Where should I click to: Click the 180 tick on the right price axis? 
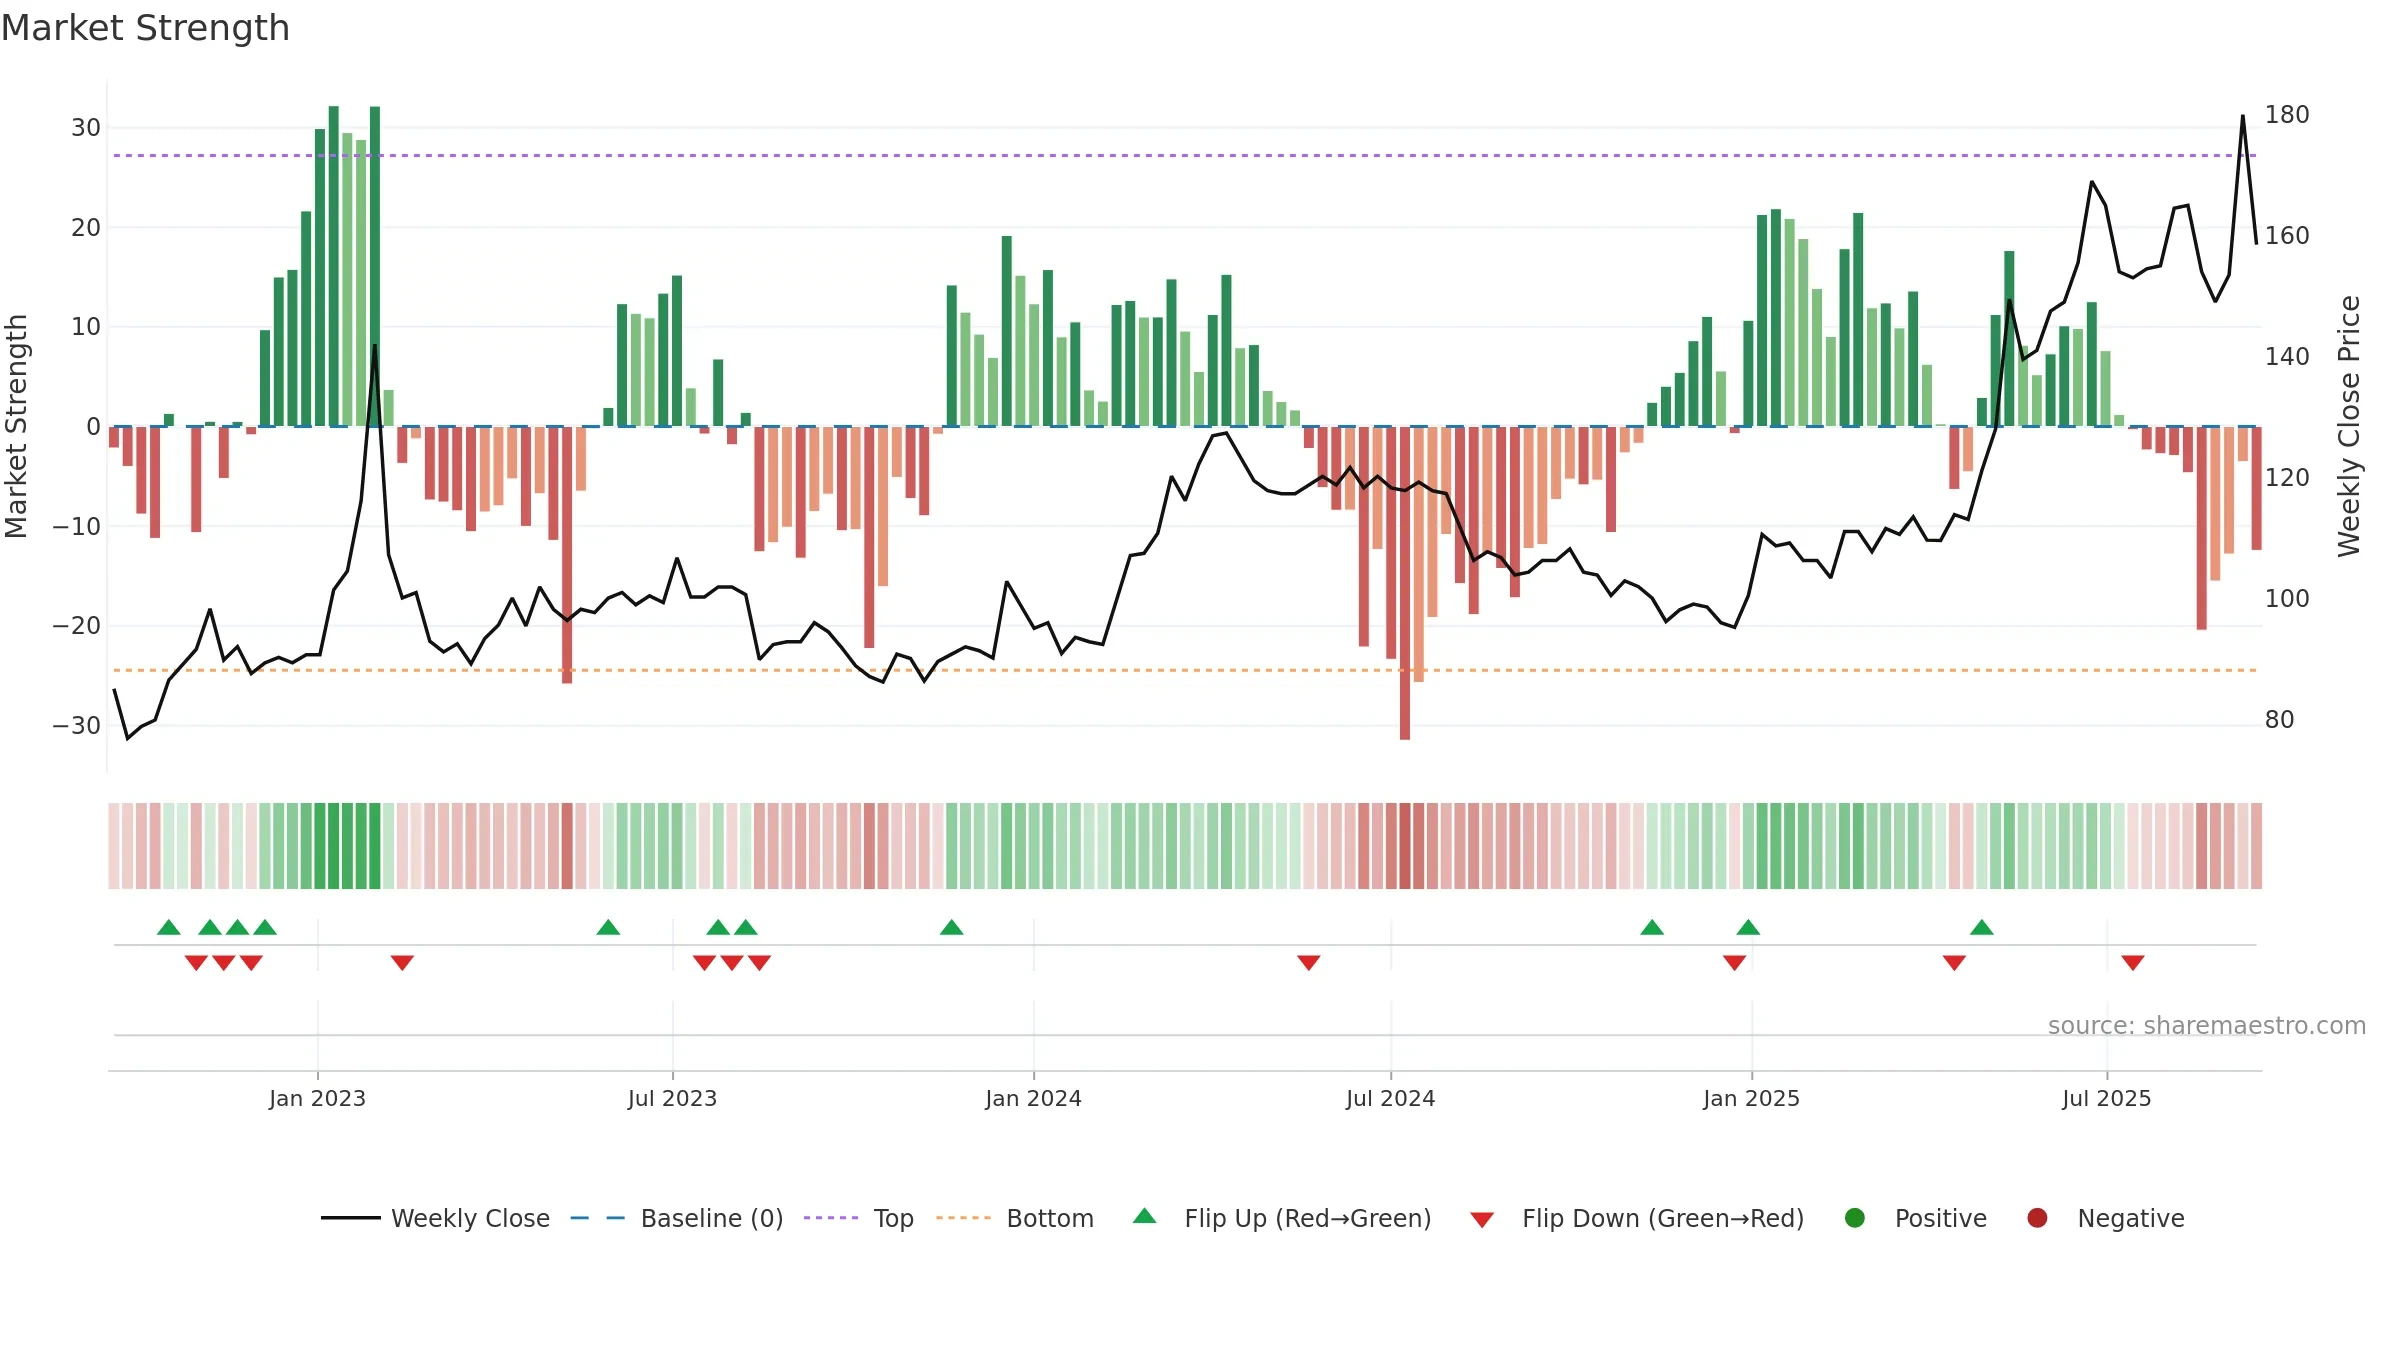click(x=2287, y=115)
